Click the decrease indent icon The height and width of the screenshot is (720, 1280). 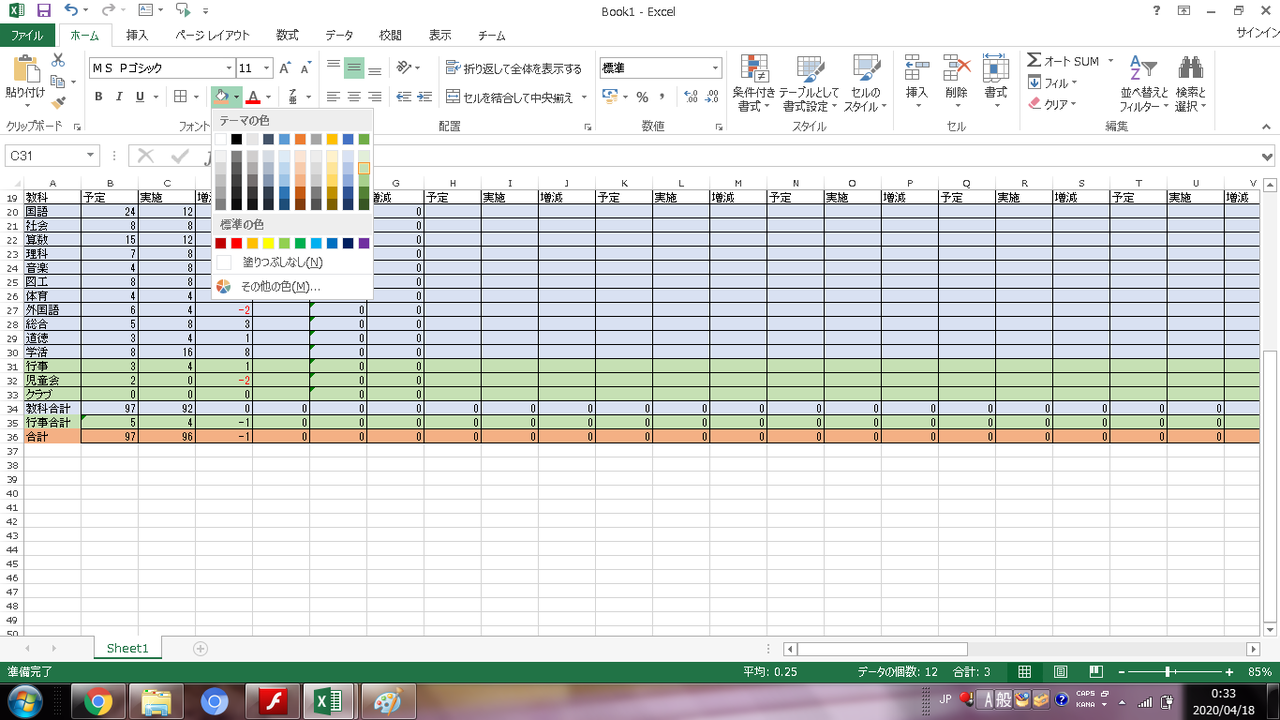(x=404, y=97)
